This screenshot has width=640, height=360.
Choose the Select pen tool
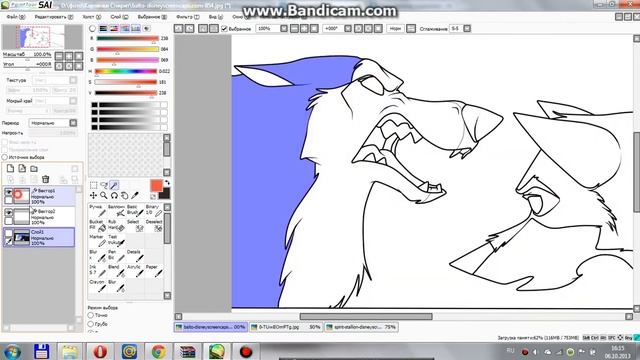click(135, 225)
